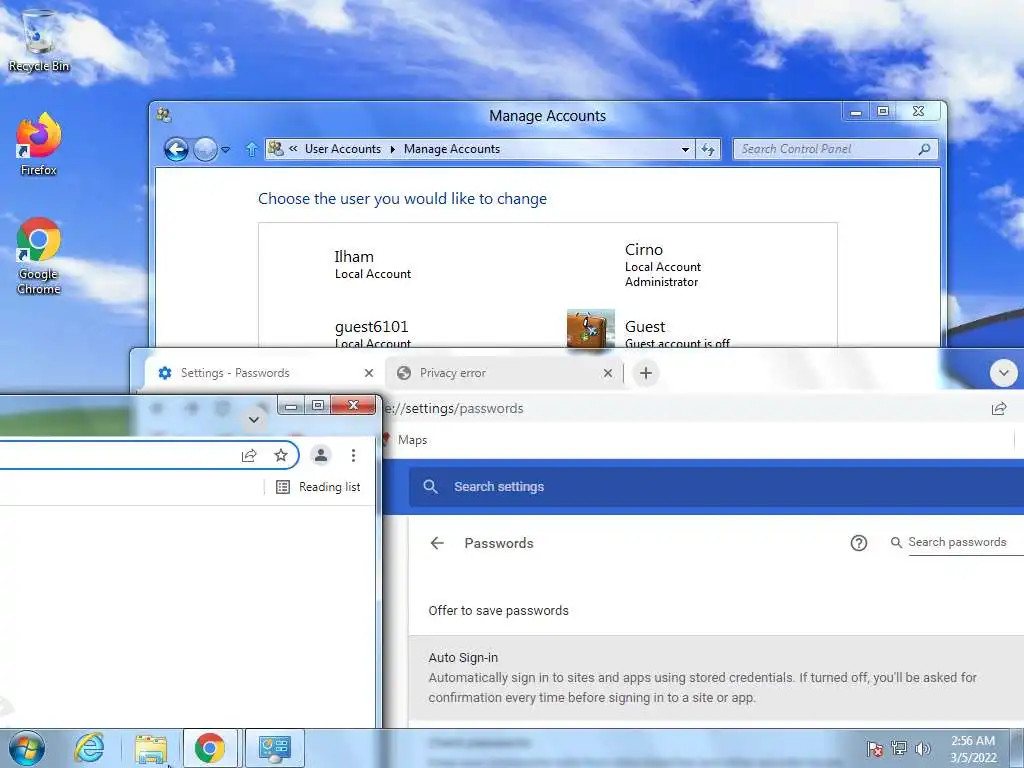Switch to the Settings - Passwords tab

point(260,373)
